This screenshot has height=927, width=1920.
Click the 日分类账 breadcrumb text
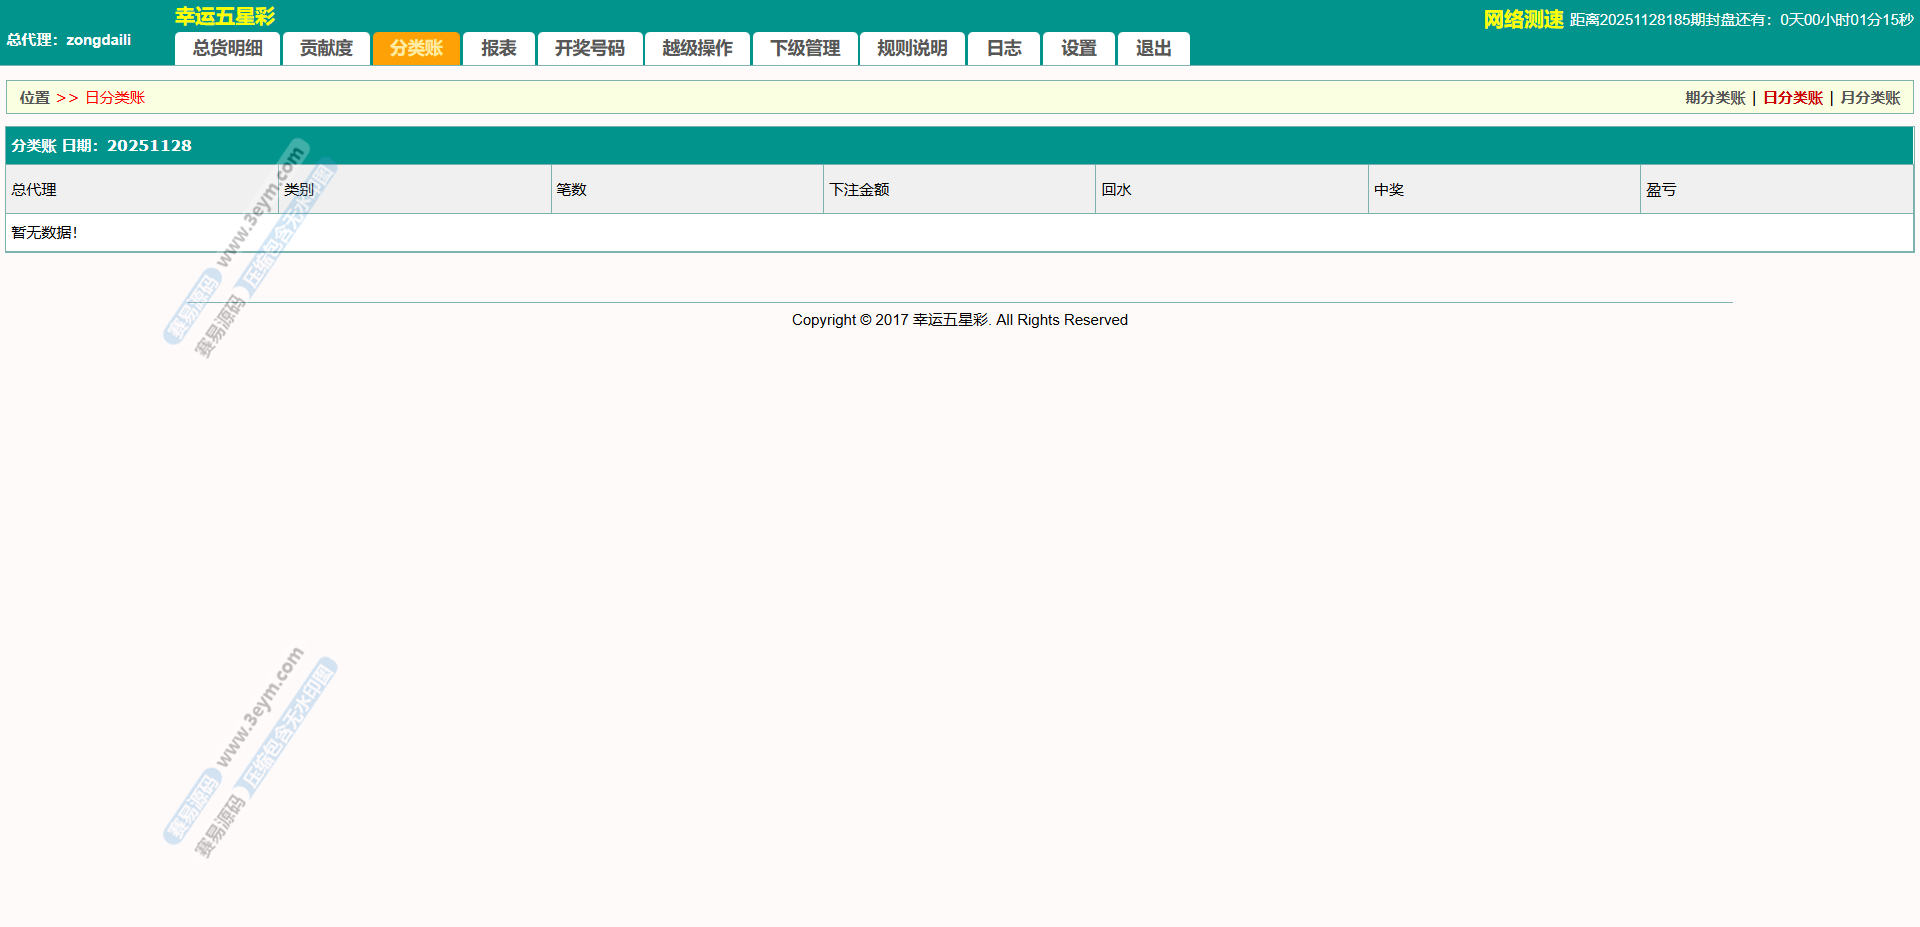(x=115, y=98)
